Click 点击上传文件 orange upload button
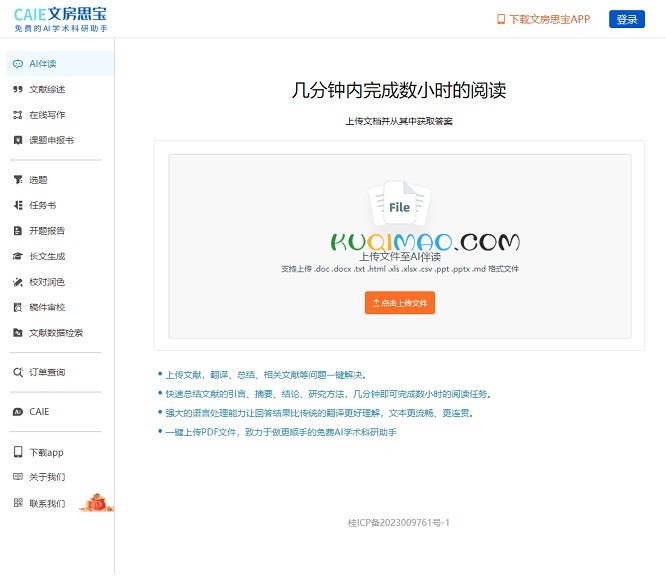This screenshot has height=582, width=666. pos(400,303)
